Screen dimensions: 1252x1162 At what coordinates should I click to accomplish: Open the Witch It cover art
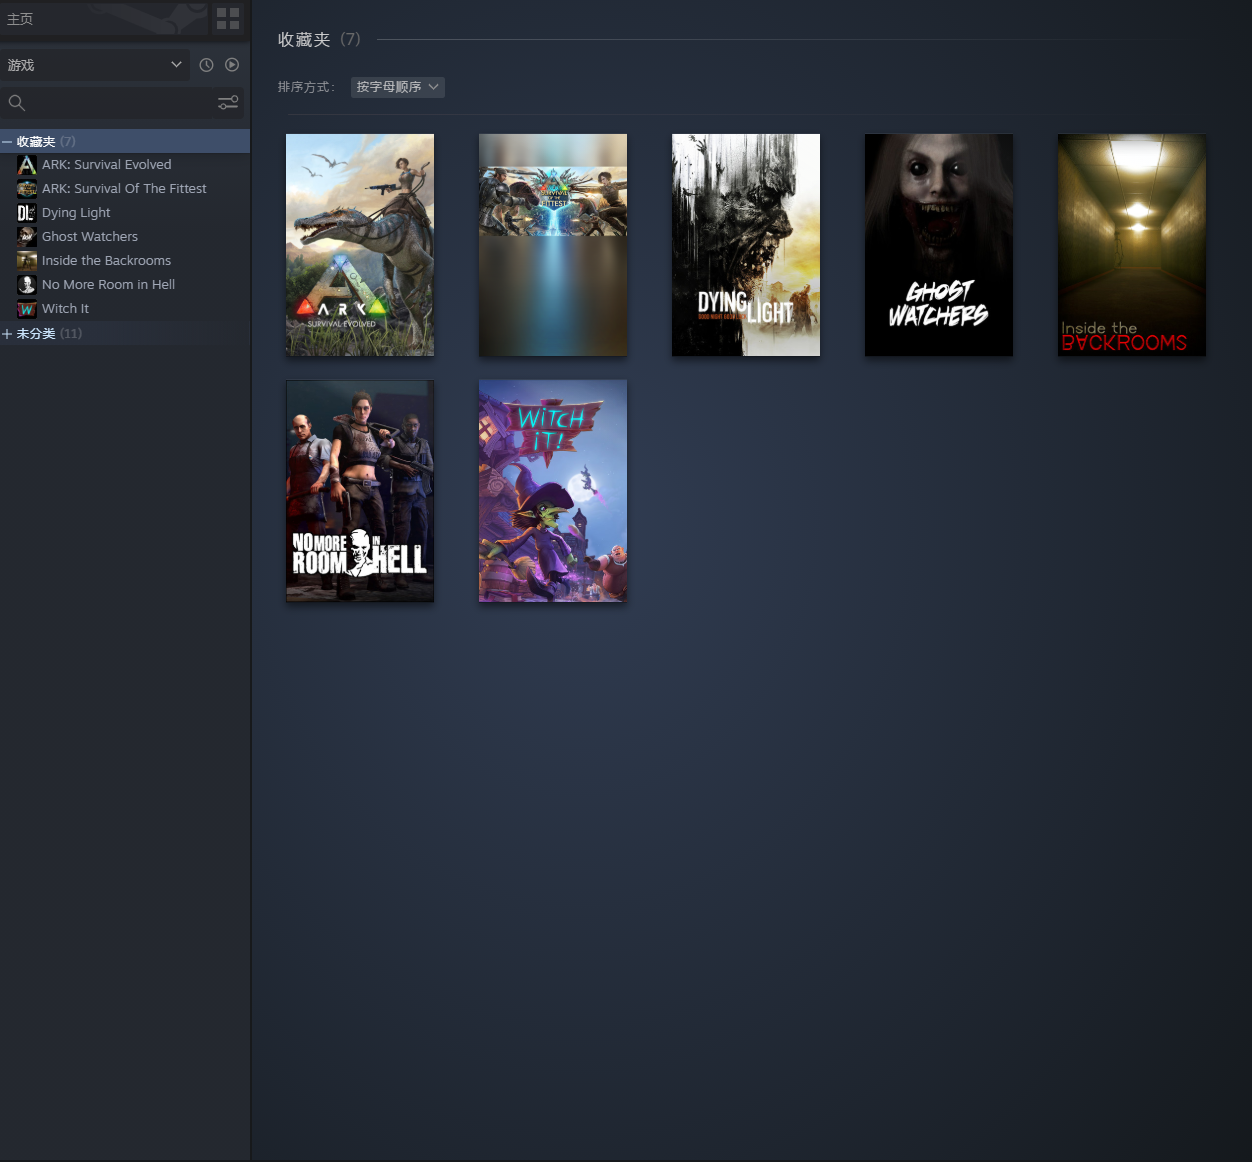[x=553, y=491]
